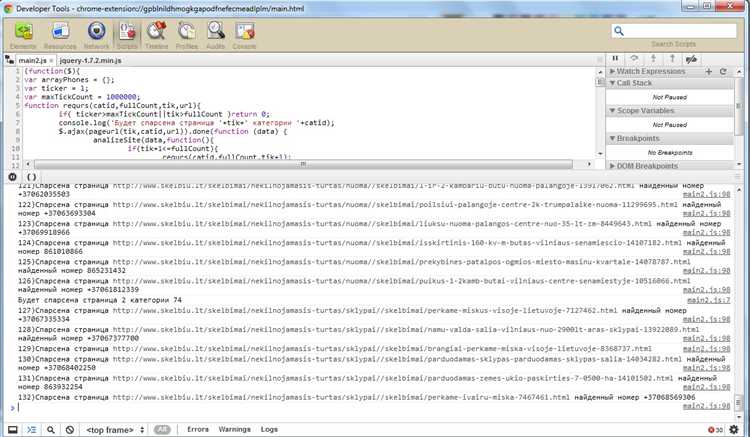Switch to the jquery-1.7.2.min.js tab
750x437 pixels.
coord(91,60)
